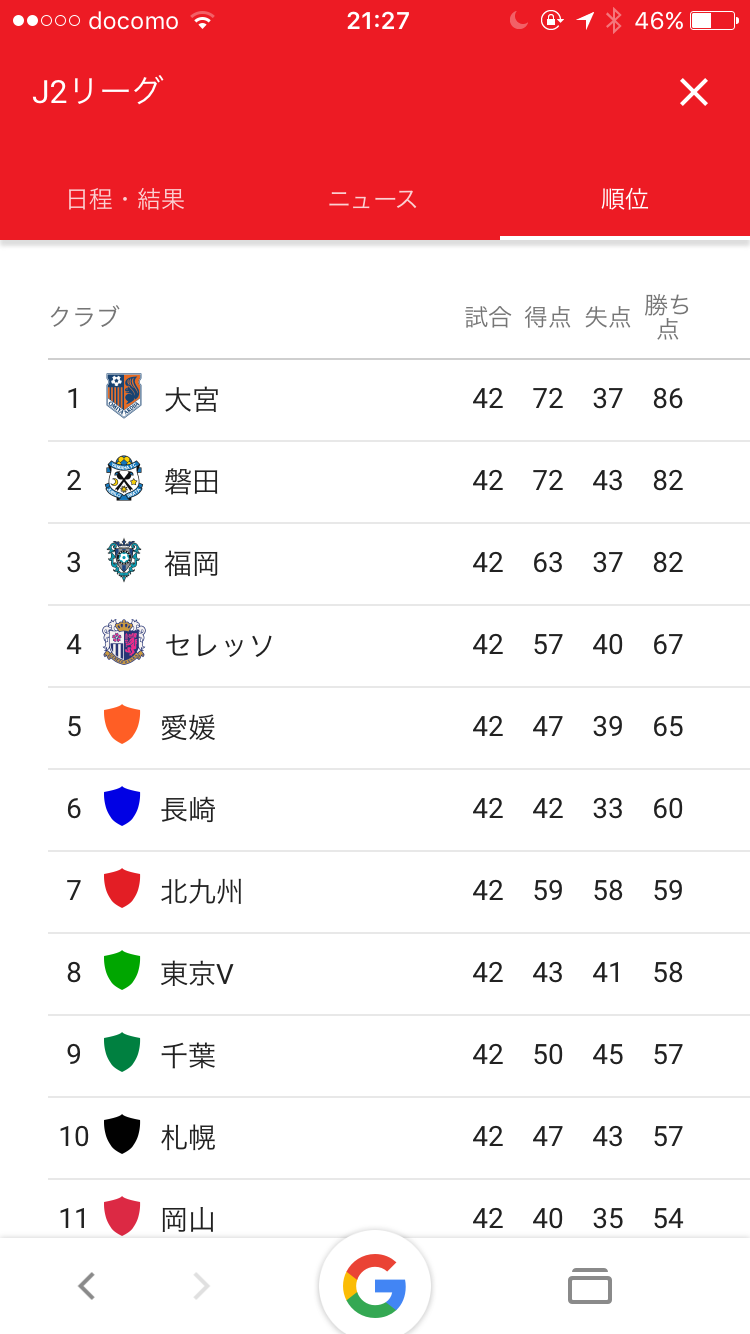The image size is (750, 1334).
Task: Open the browser tabs switcher icon
Action: click(x=589, y=1286)
